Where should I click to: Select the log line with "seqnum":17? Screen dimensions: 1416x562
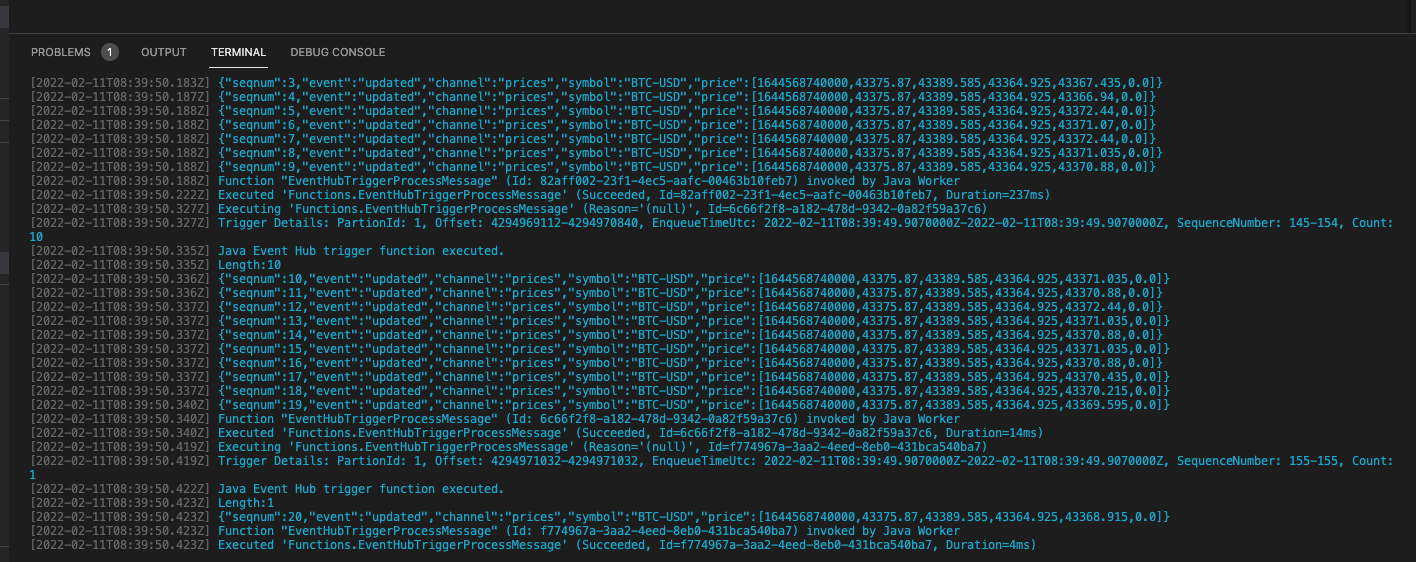pos(600,376)
